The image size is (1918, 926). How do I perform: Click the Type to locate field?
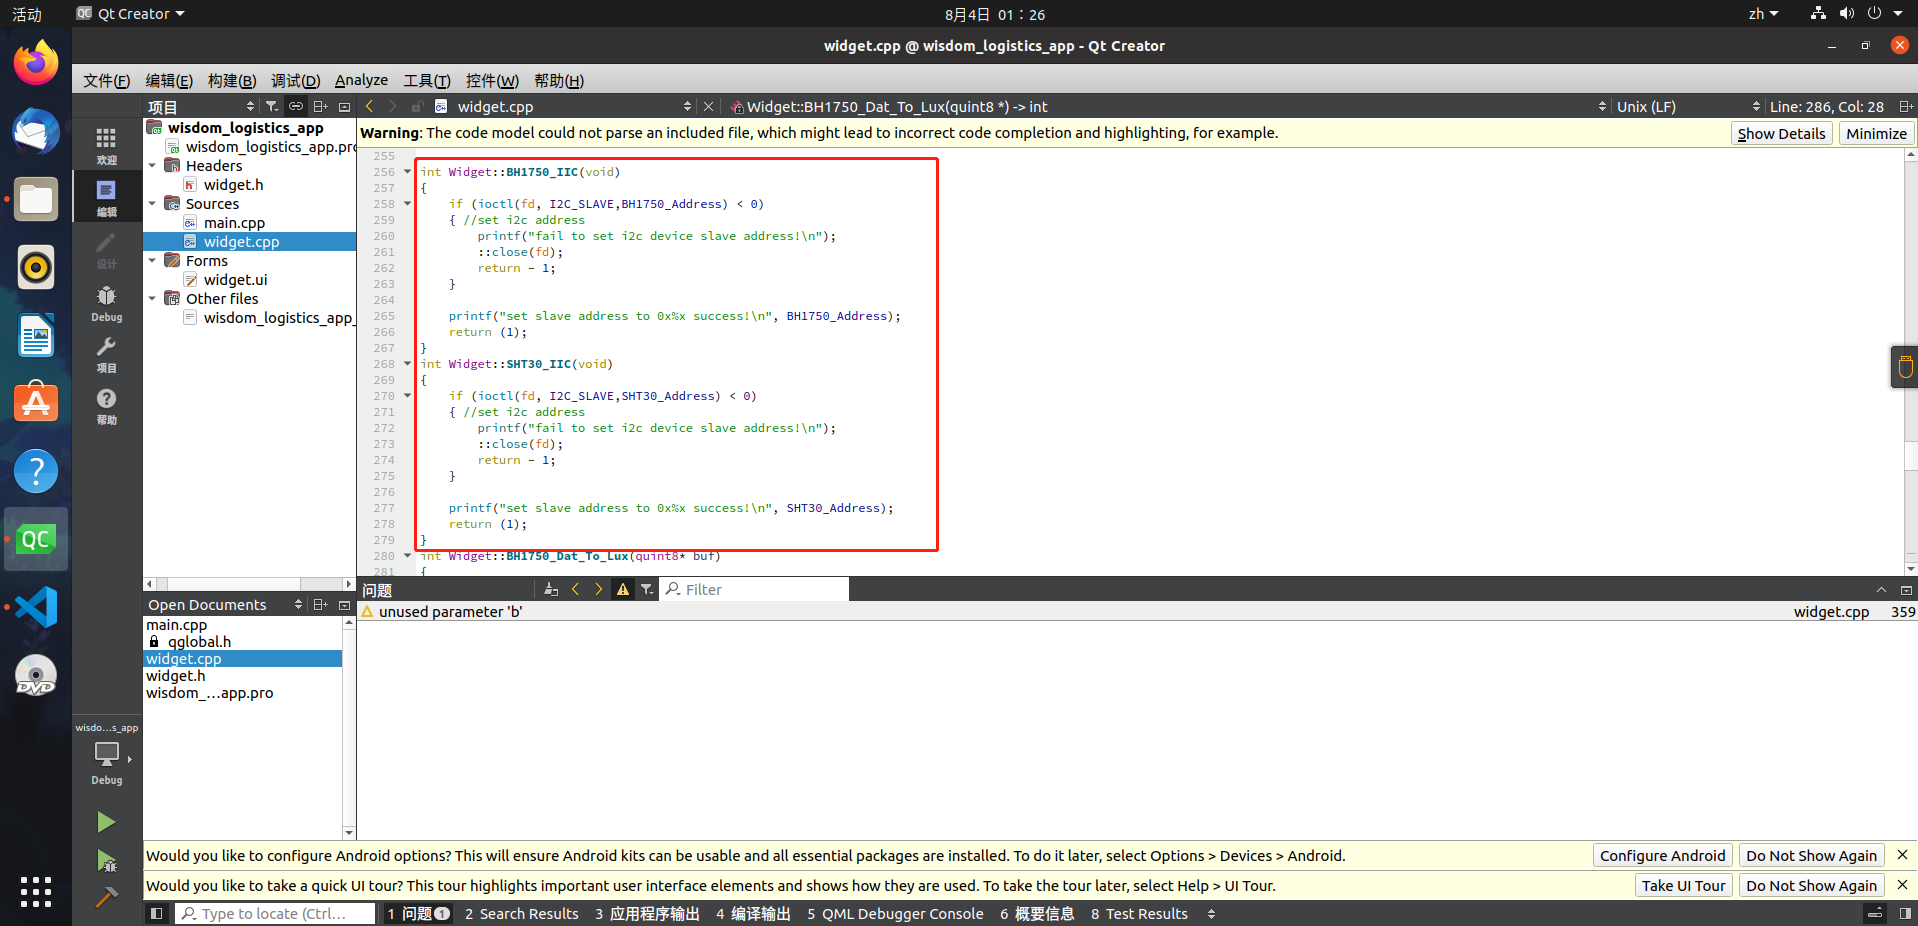click(275, 913)
